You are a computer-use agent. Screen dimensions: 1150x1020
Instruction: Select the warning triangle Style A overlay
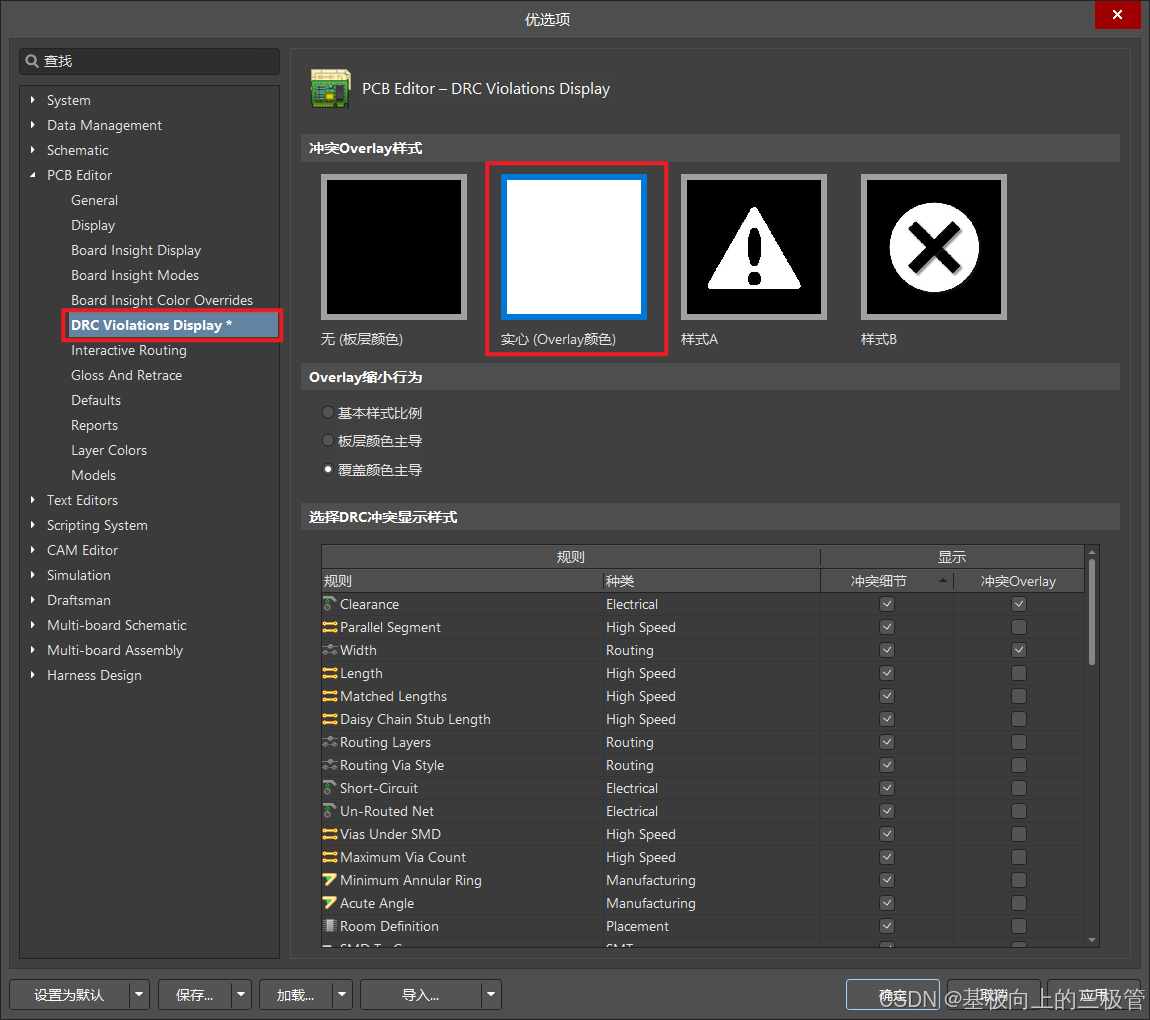754,247
